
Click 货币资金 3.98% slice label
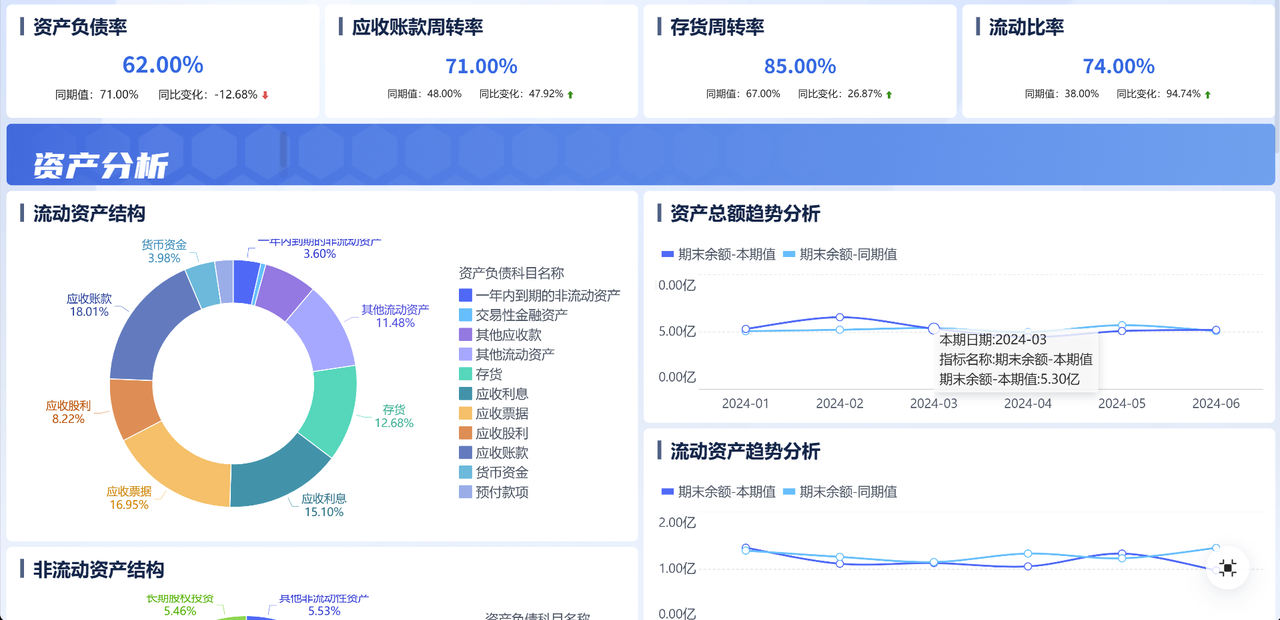coord(163,251)
